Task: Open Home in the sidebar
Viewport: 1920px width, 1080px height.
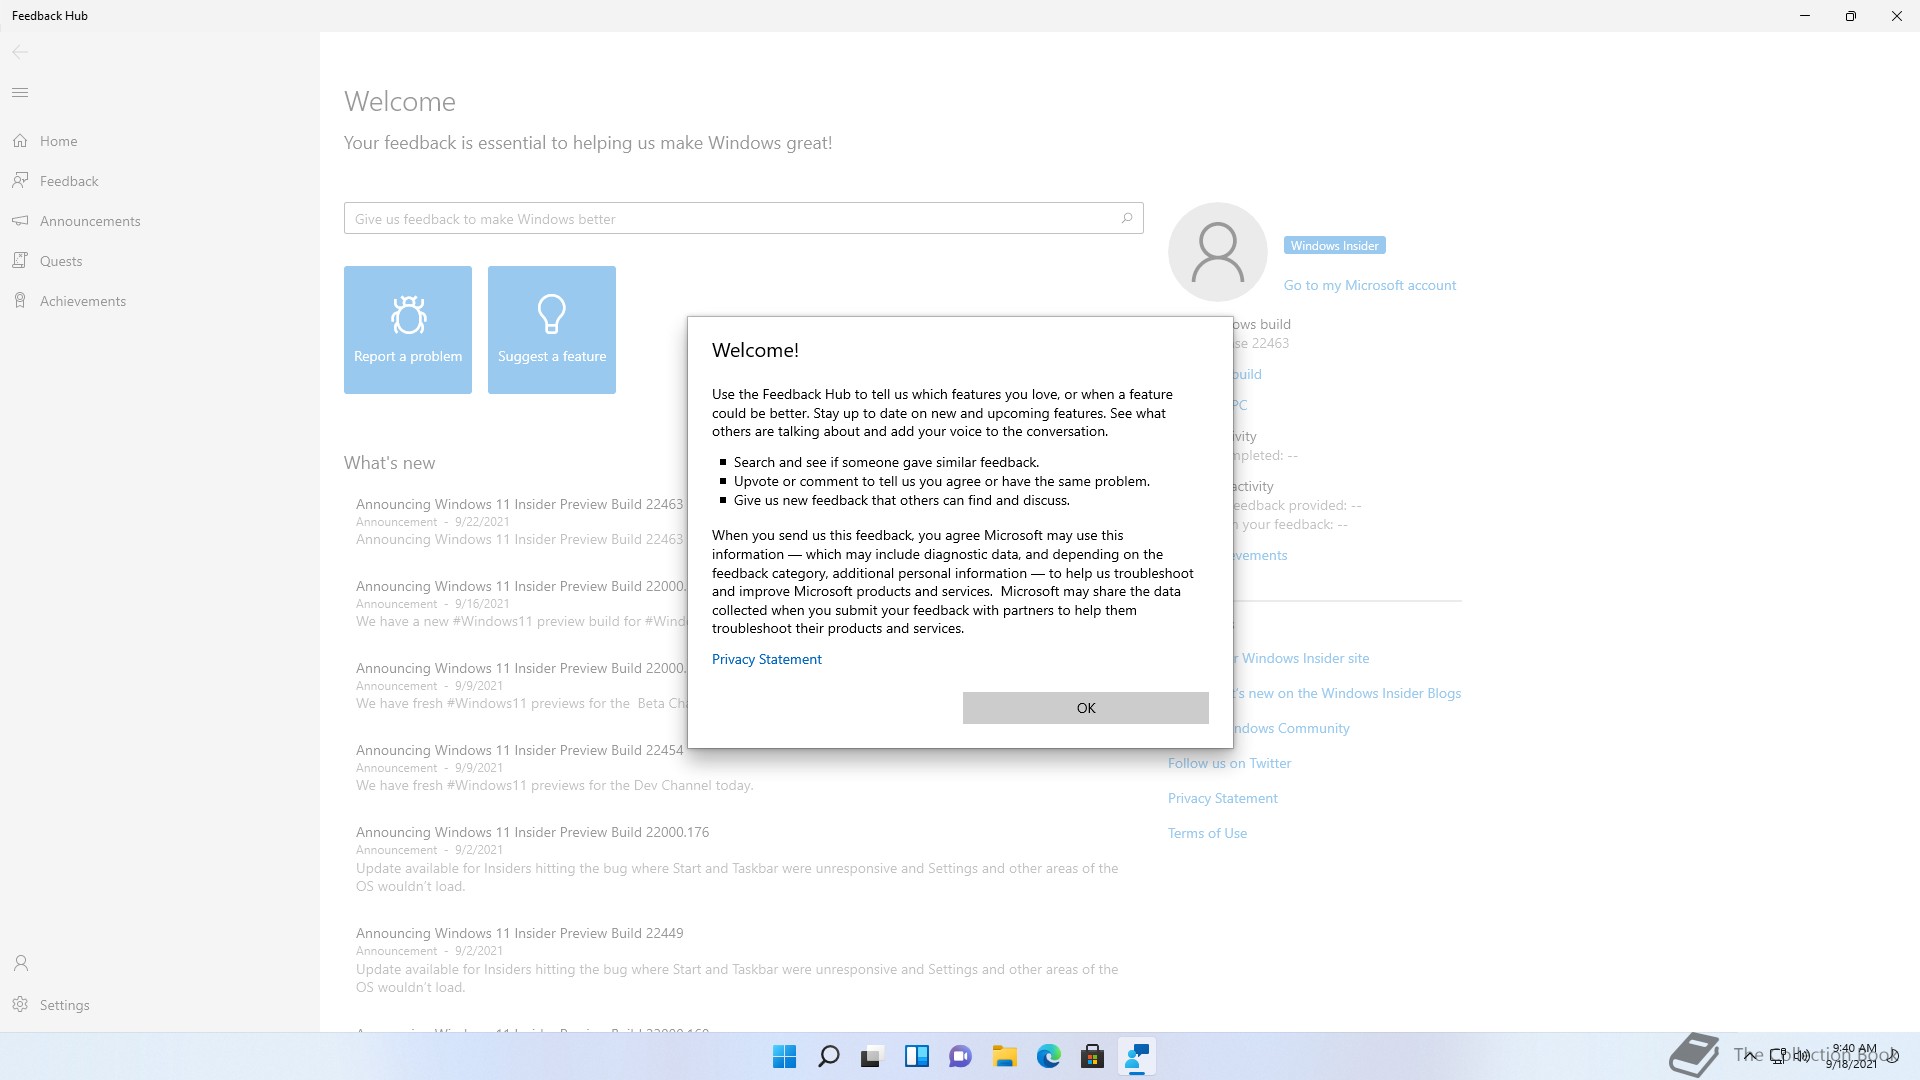Action: tap(160, 141)
